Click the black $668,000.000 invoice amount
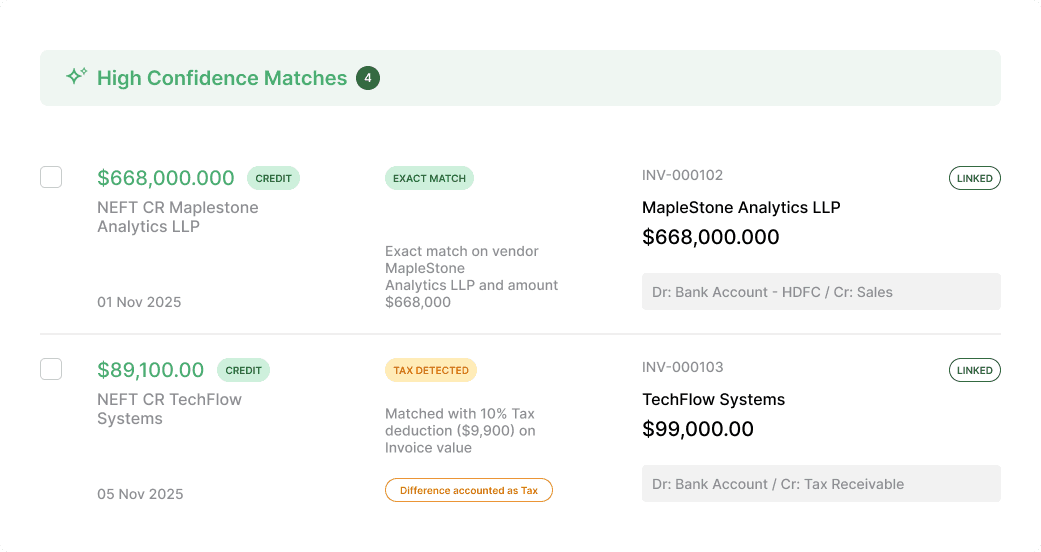1041x552 pixels. (x=710, y=237)
